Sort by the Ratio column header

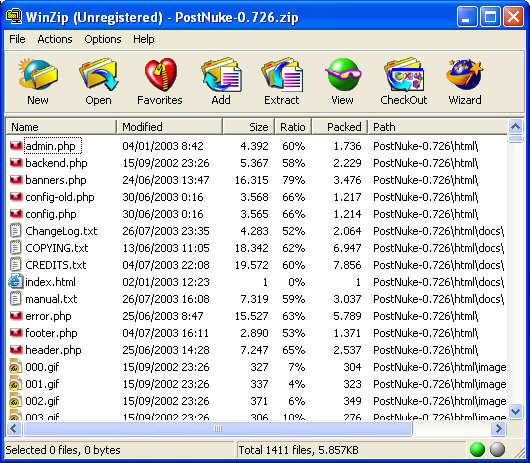tap(293, 127)
